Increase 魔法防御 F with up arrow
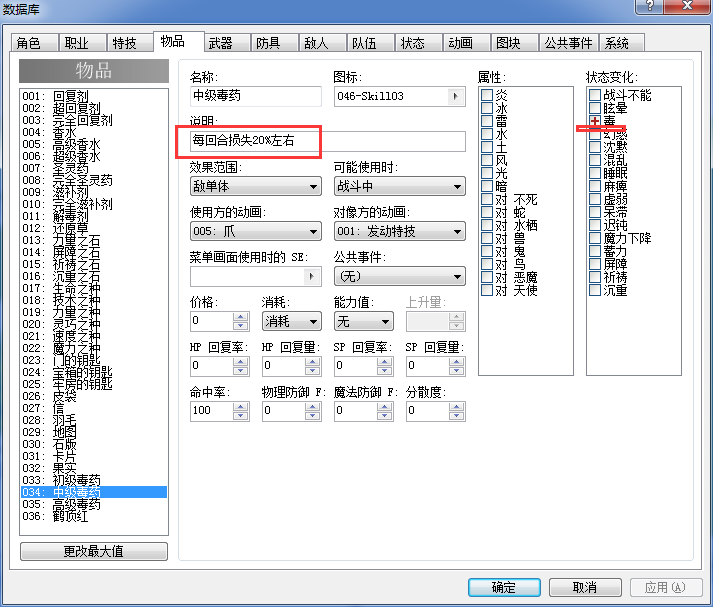 (385, 407)
